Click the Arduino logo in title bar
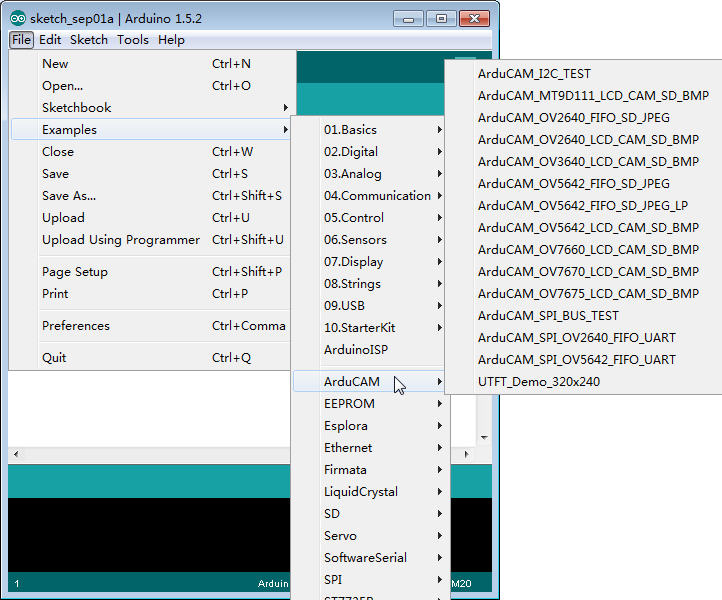The image size is (722, 600). pyautogui.click(x=18, y=18)
